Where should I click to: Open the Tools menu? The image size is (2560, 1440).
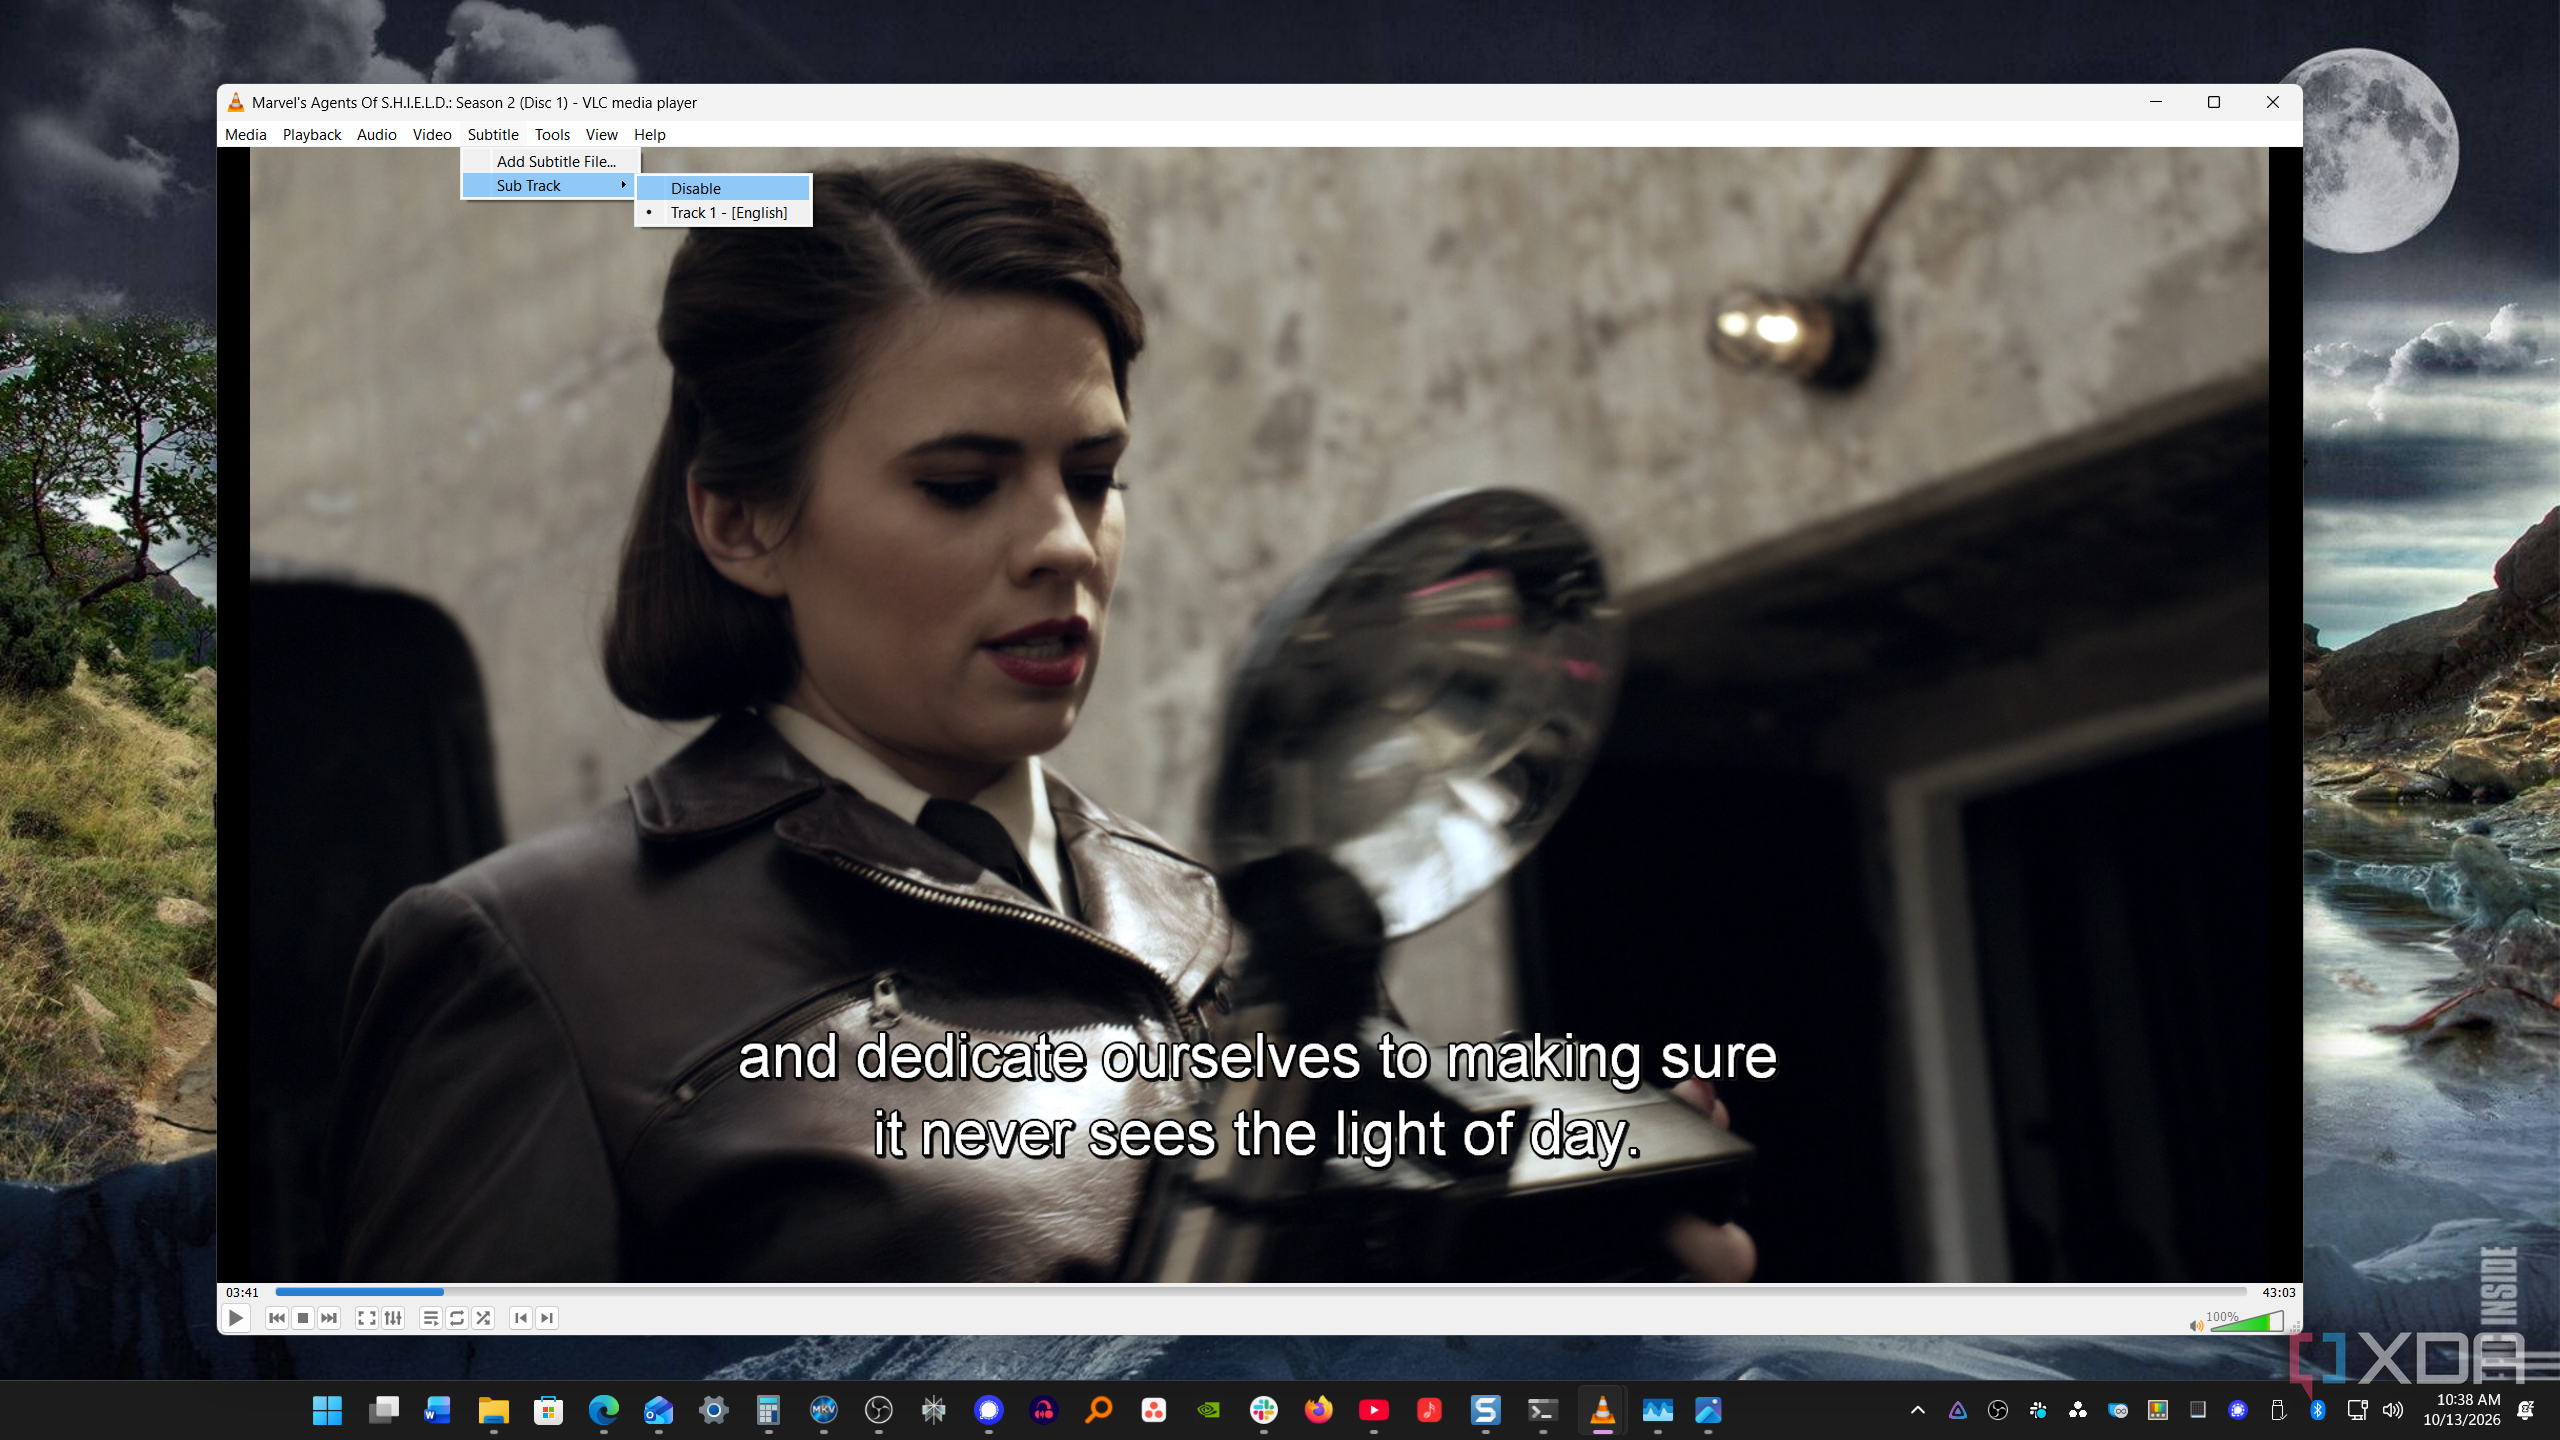point(552,134)
